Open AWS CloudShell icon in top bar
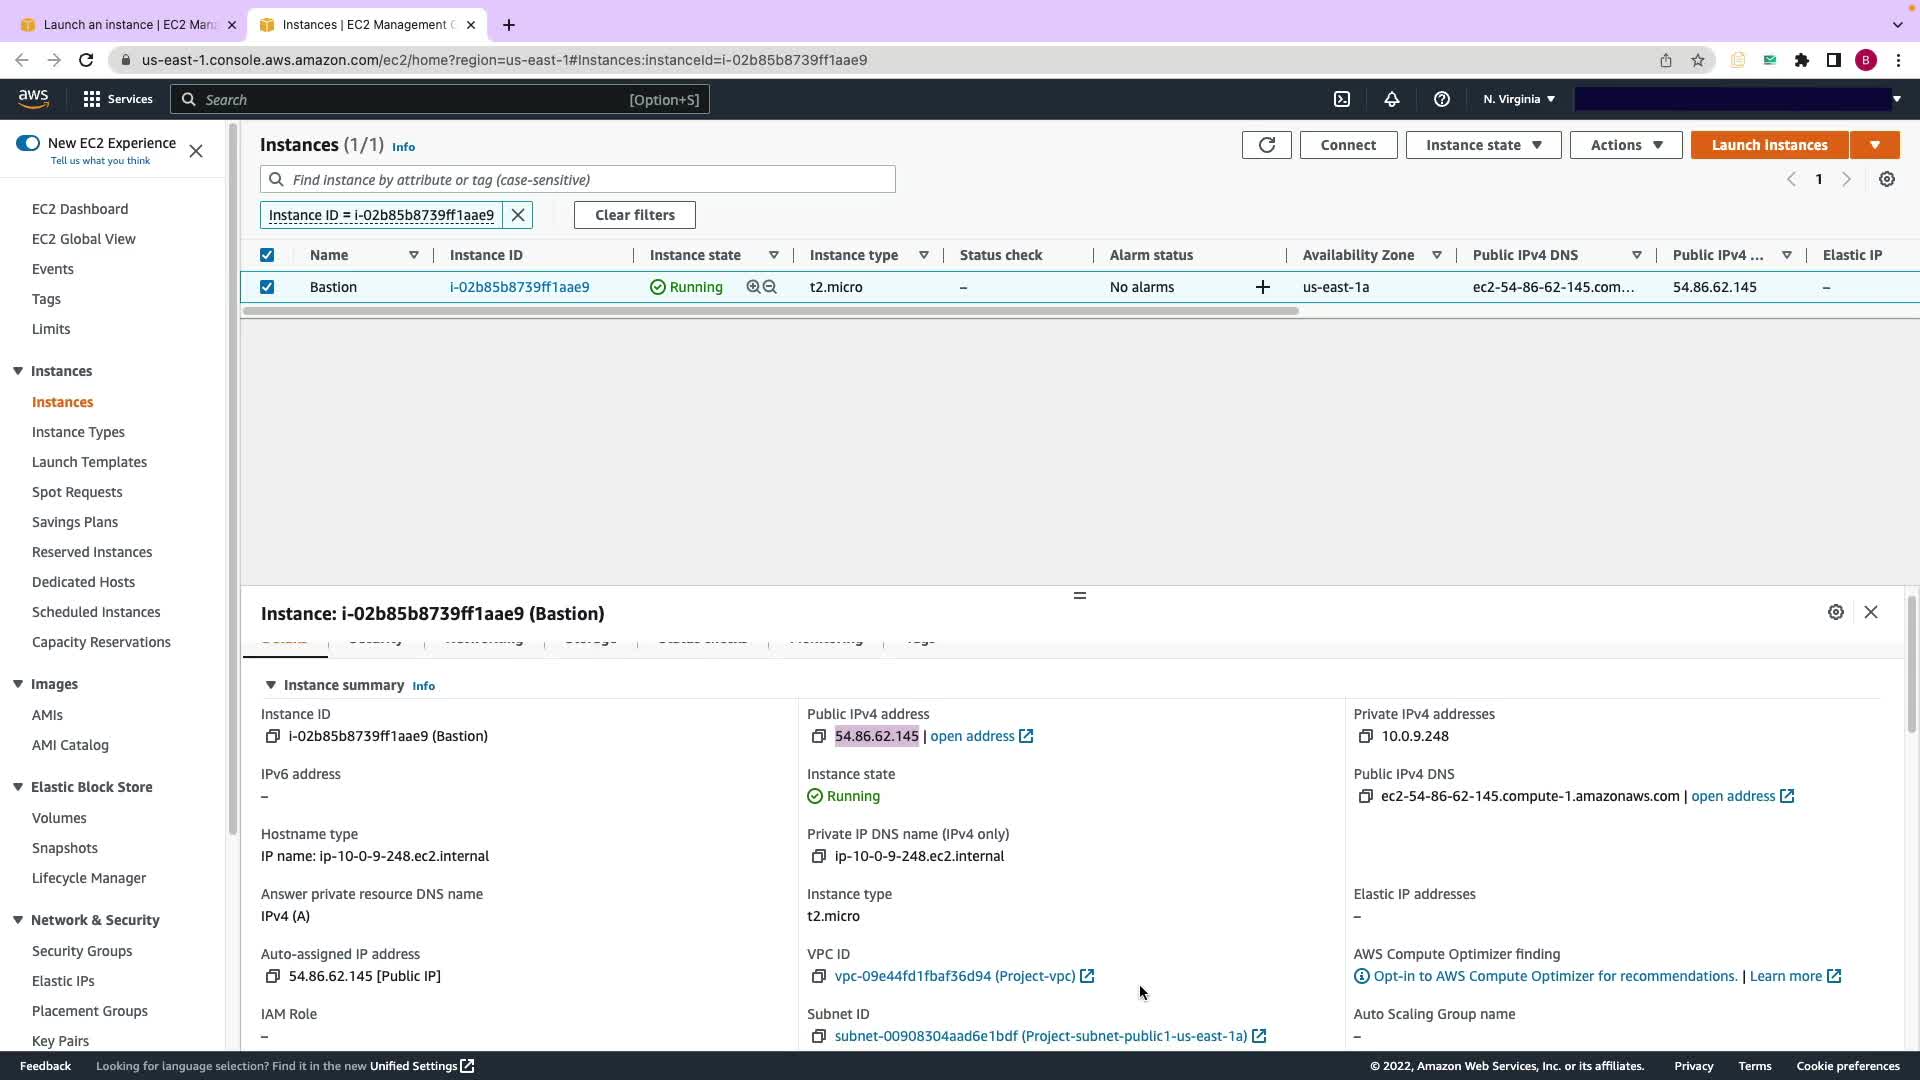The height and width of the screenshot is (1080, 1920). (1342, 99)
